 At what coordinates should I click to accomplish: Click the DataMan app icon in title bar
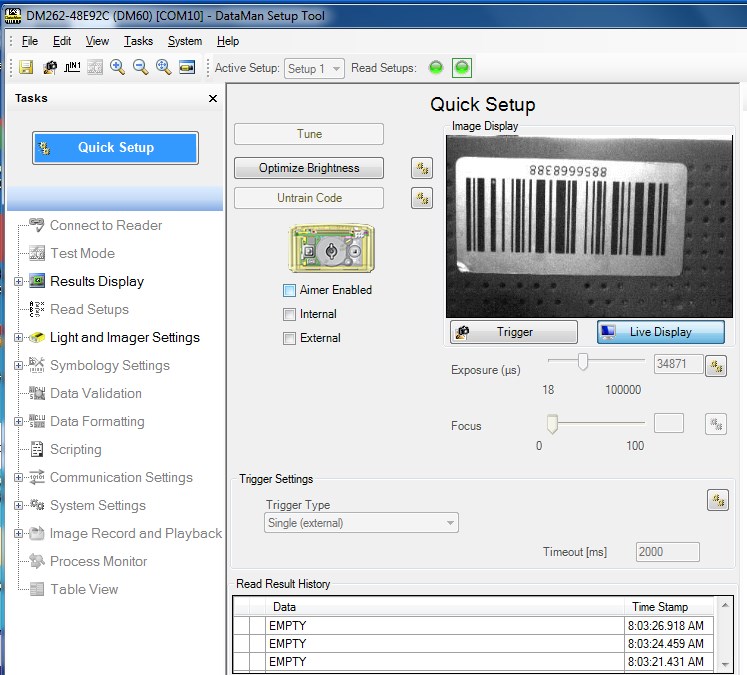point(12,16)
